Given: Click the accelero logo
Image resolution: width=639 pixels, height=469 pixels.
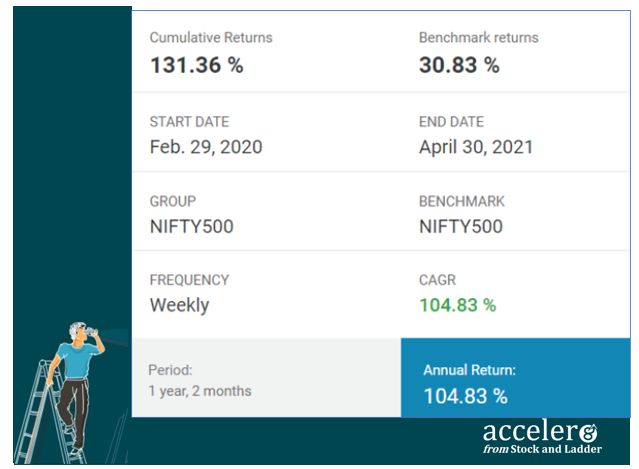Looking at the screenshot, I should [542, 438].
